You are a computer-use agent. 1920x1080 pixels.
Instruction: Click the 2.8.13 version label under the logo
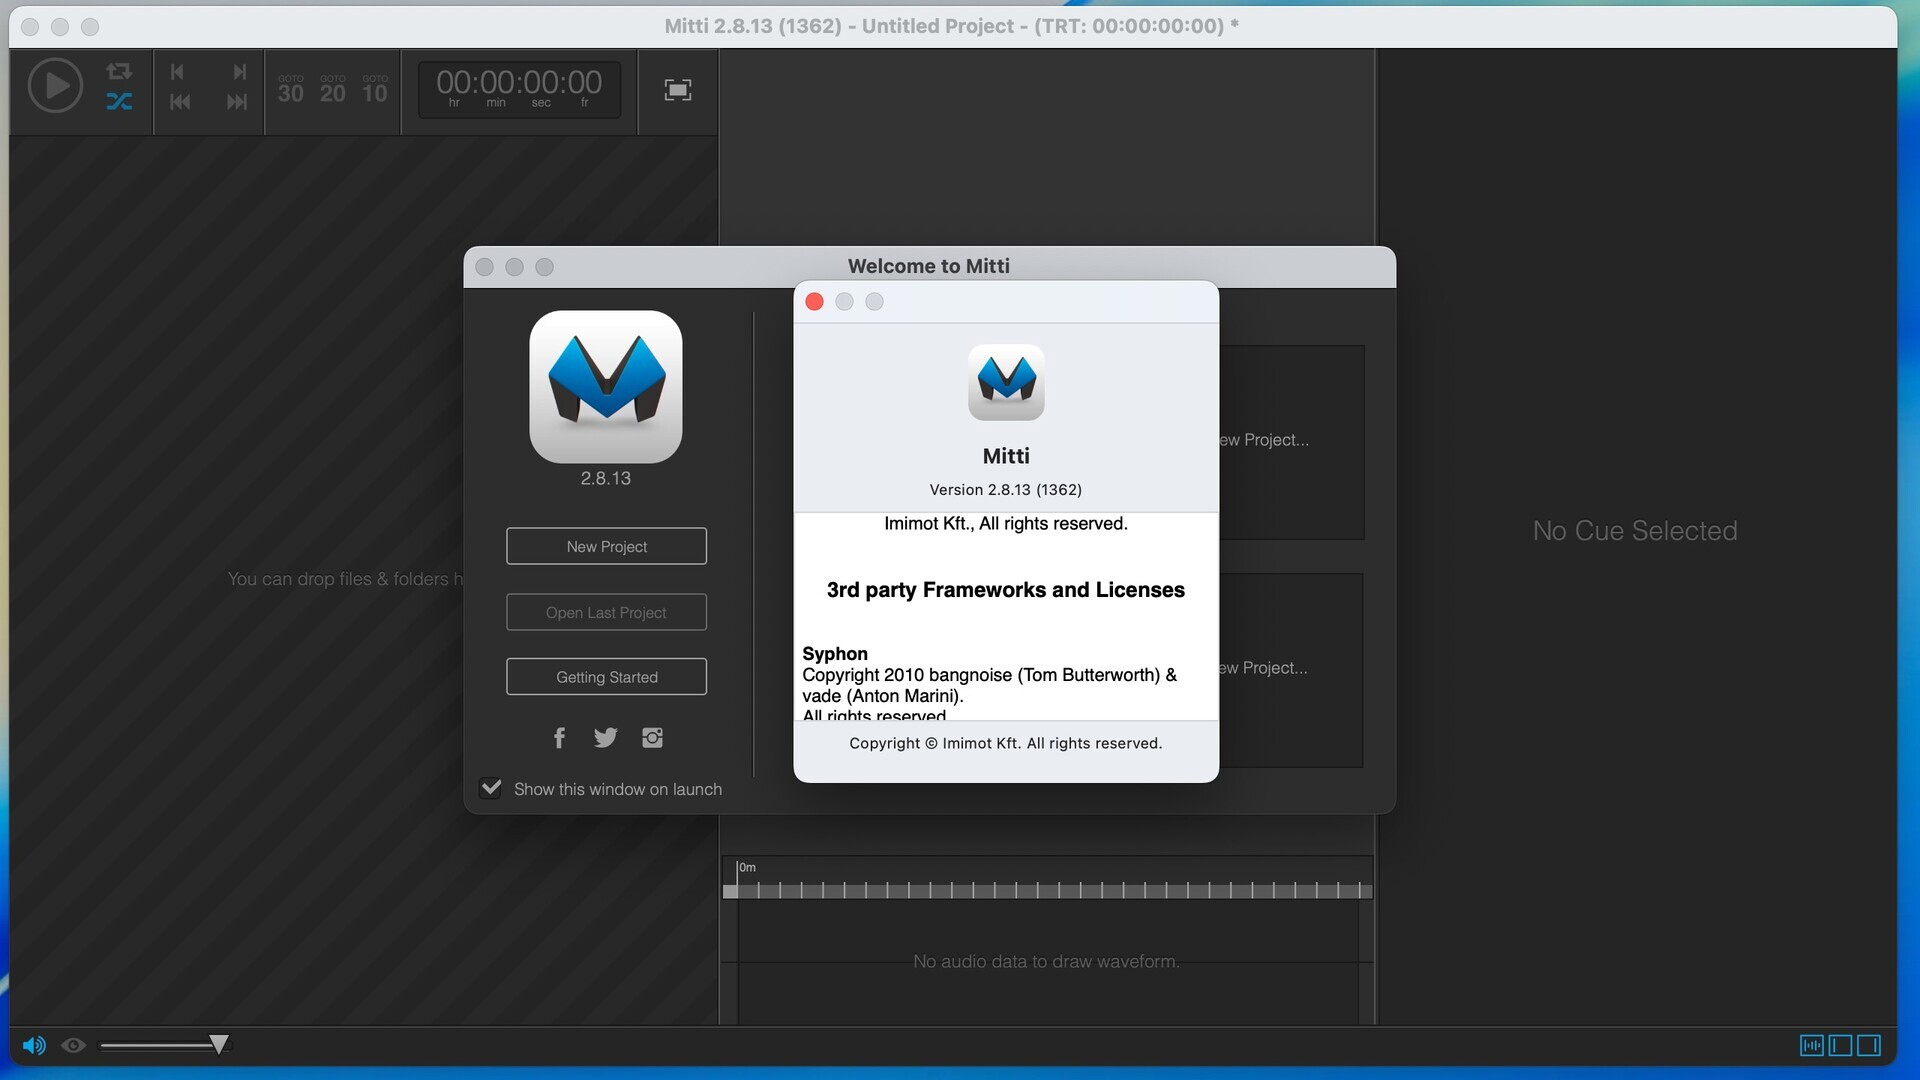click(606, 479)
